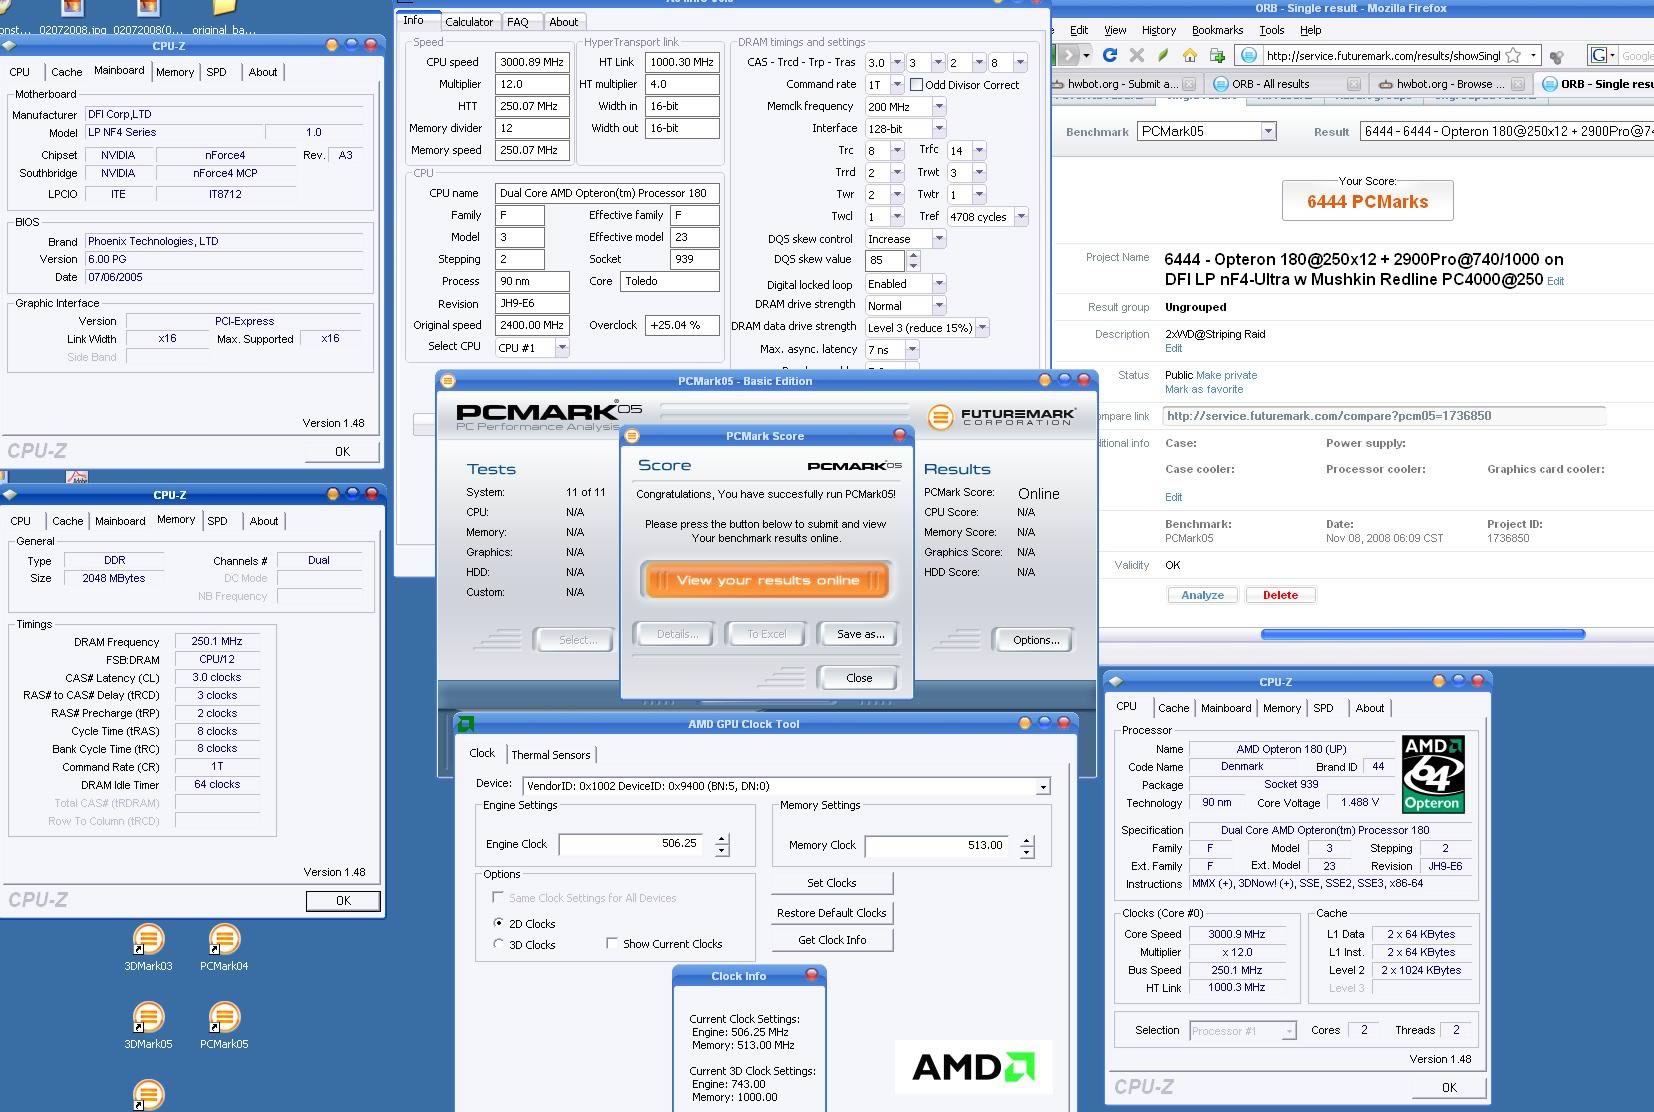Select the 2D Clocks radio button
The height and width of the screenshot is (1112, 1654).
tap(498, 923)
